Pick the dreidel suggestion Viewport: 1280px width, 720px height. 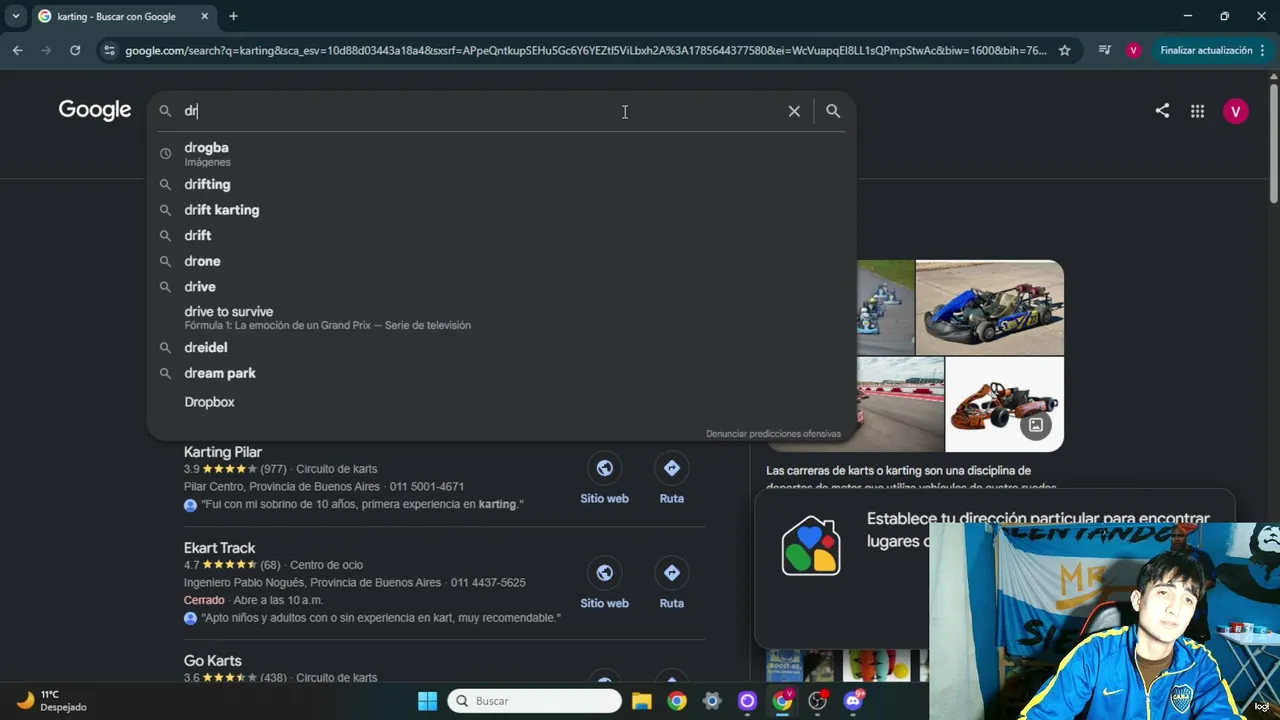(x=501, y=347)
